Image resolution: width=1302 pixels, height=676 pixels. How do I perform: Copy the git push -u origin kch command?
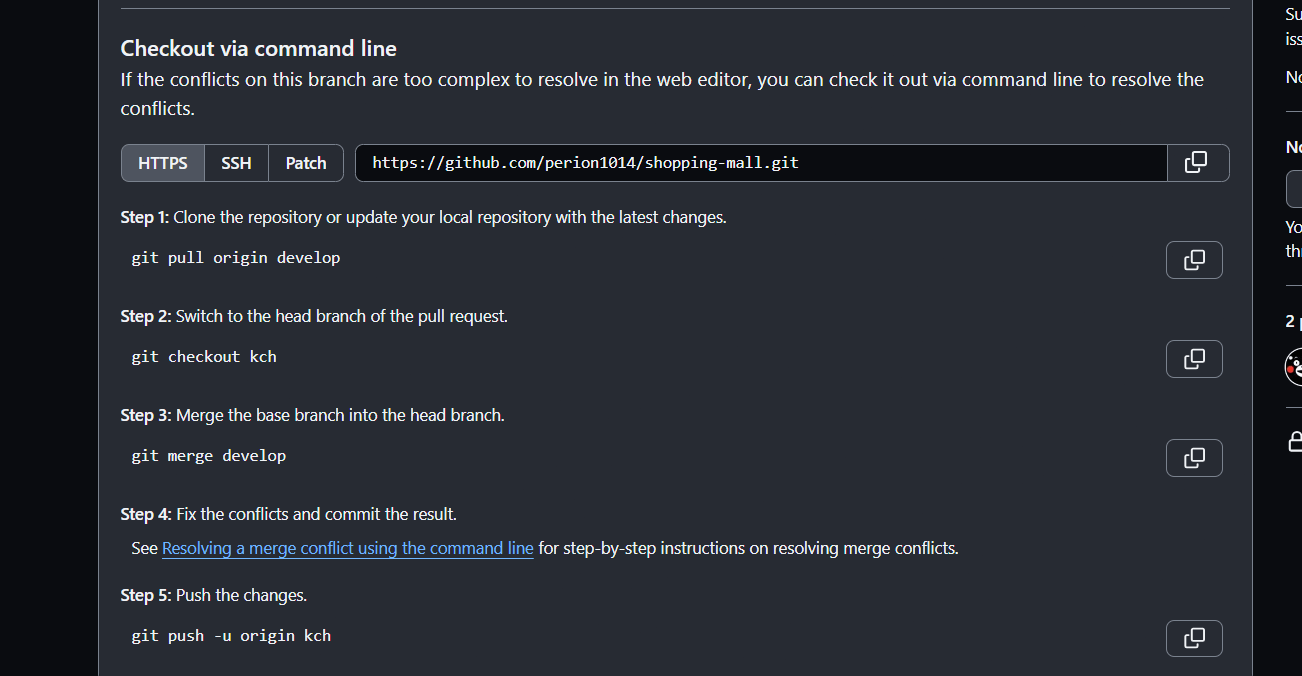(1194, 638)
